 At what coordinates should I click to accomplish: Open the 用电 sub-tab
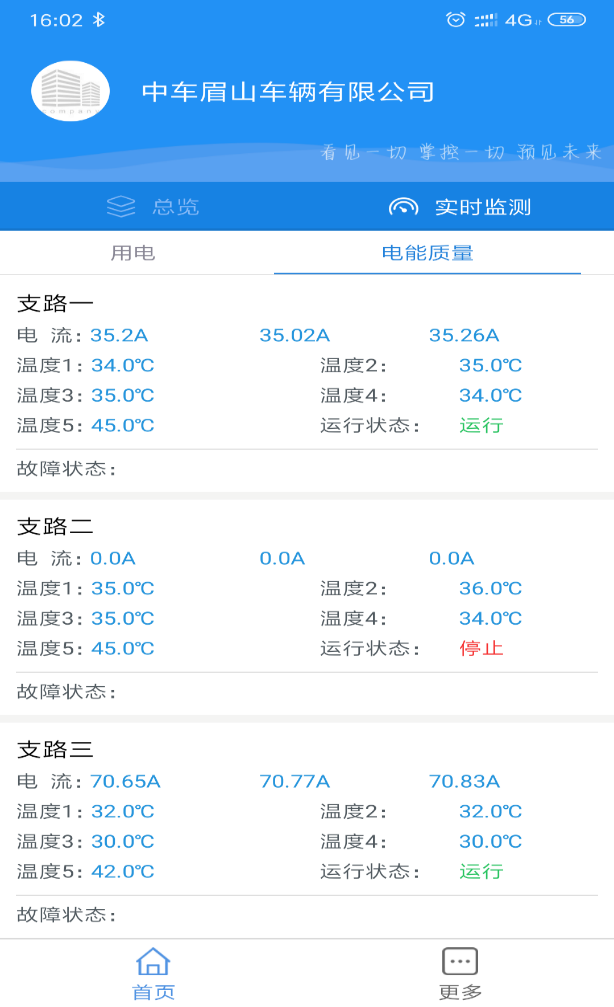pyautogui.click(x=133, y=253)
